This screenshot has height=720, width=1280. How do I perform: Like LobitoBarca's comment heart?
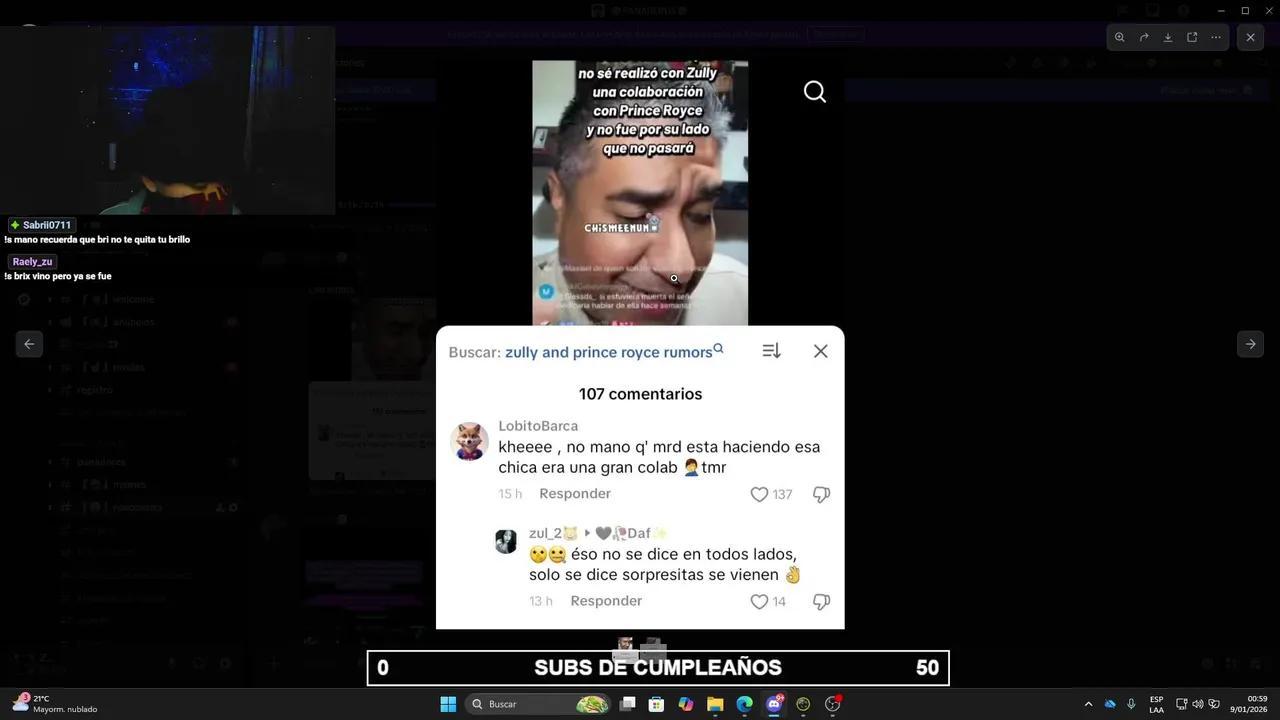pyautogui.click(x=759, y=494)
